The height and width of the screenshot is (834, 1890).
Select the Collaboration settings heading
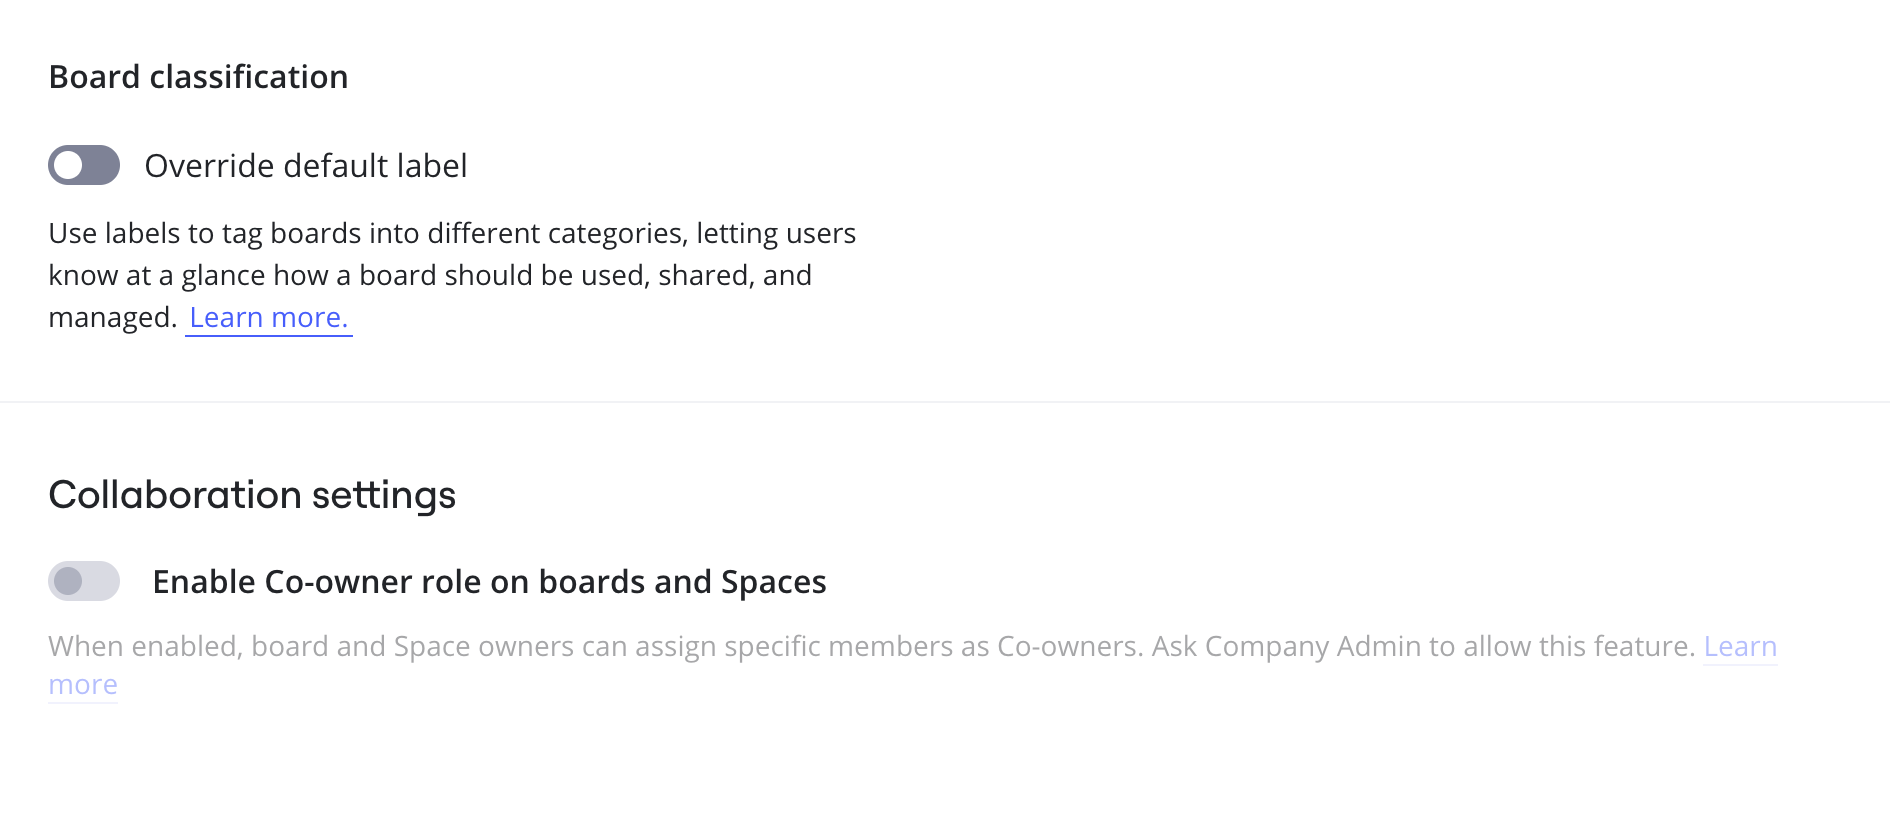252,495
